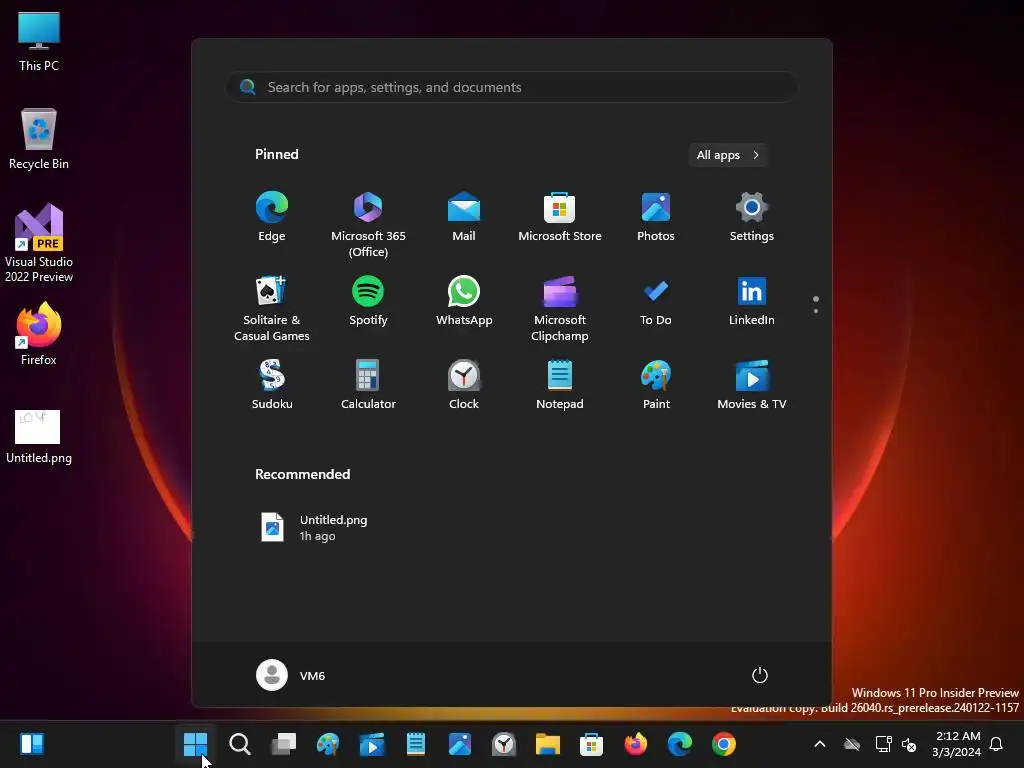The image size is (1024, 768).
Task: Click the All apps button
Action: click(728, 155)
